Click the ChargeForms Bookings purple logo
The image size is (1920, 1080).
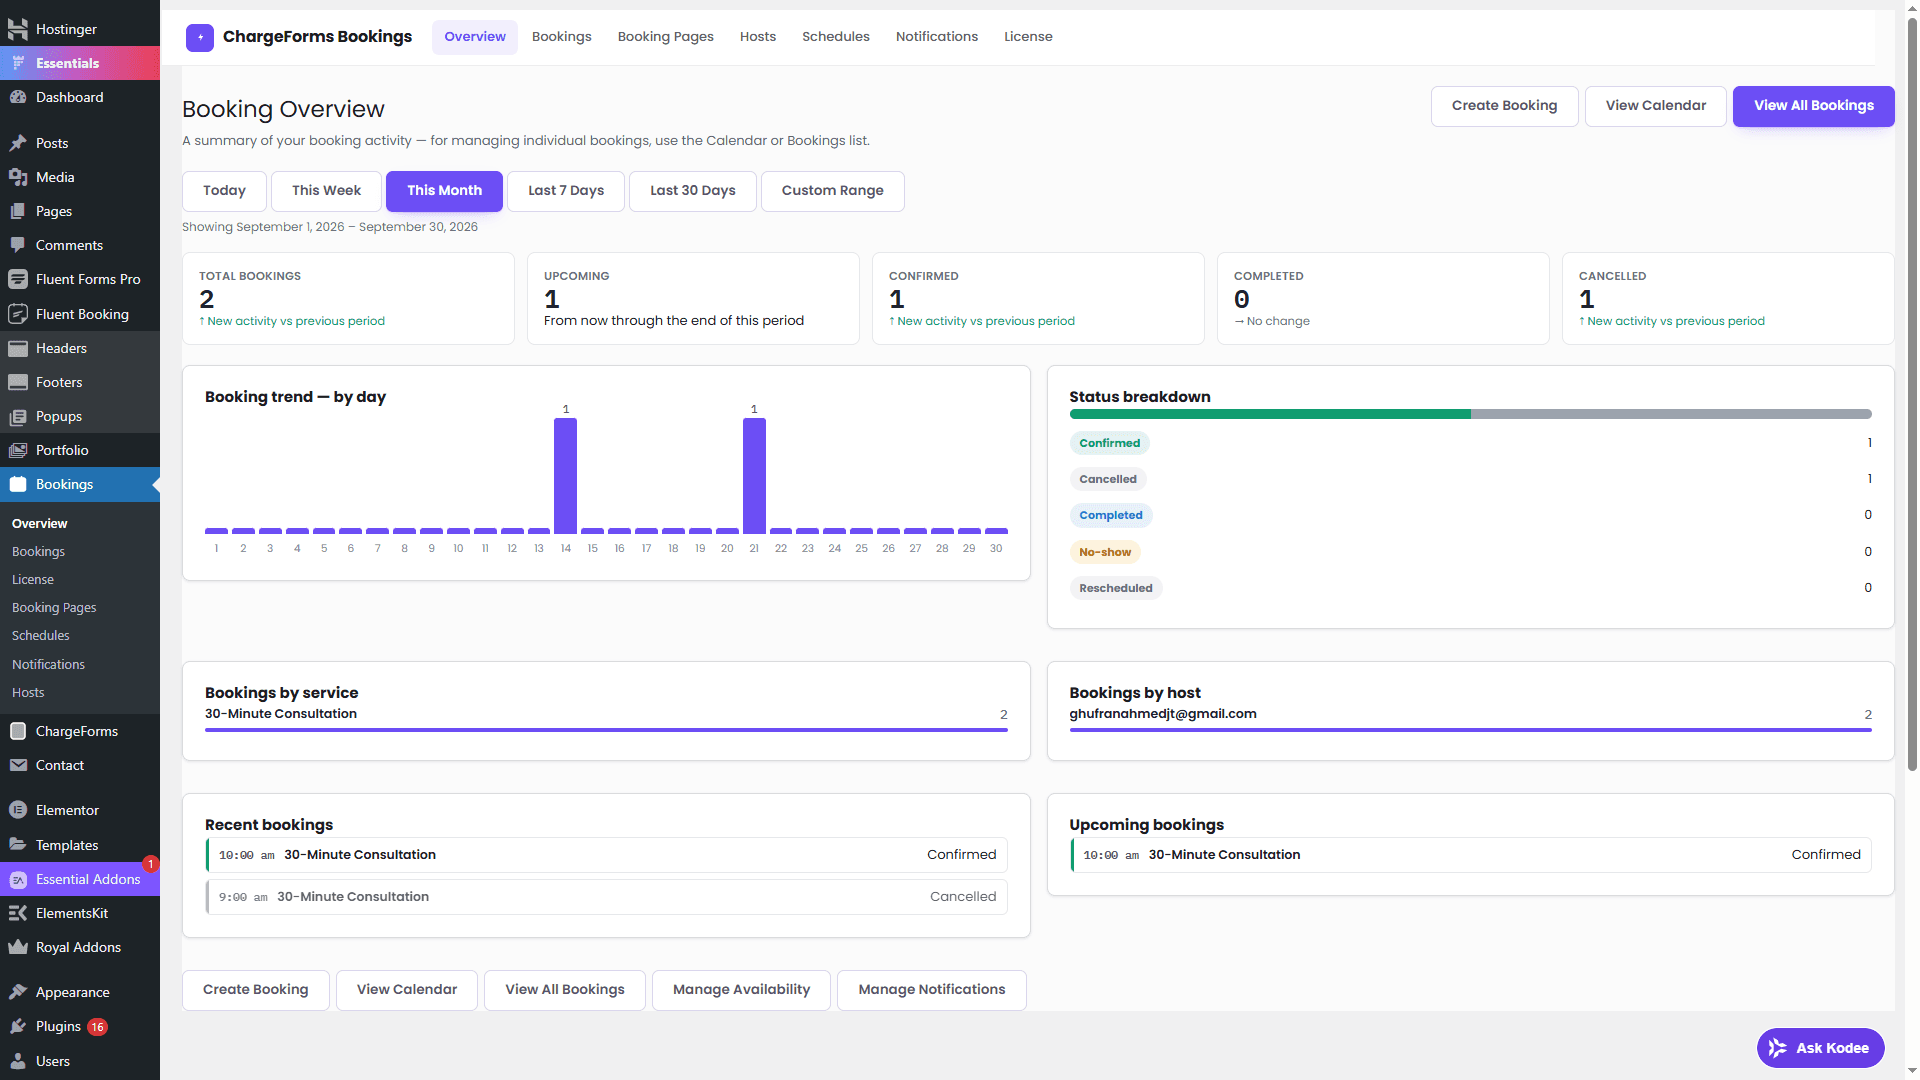(x=200, y=38)
